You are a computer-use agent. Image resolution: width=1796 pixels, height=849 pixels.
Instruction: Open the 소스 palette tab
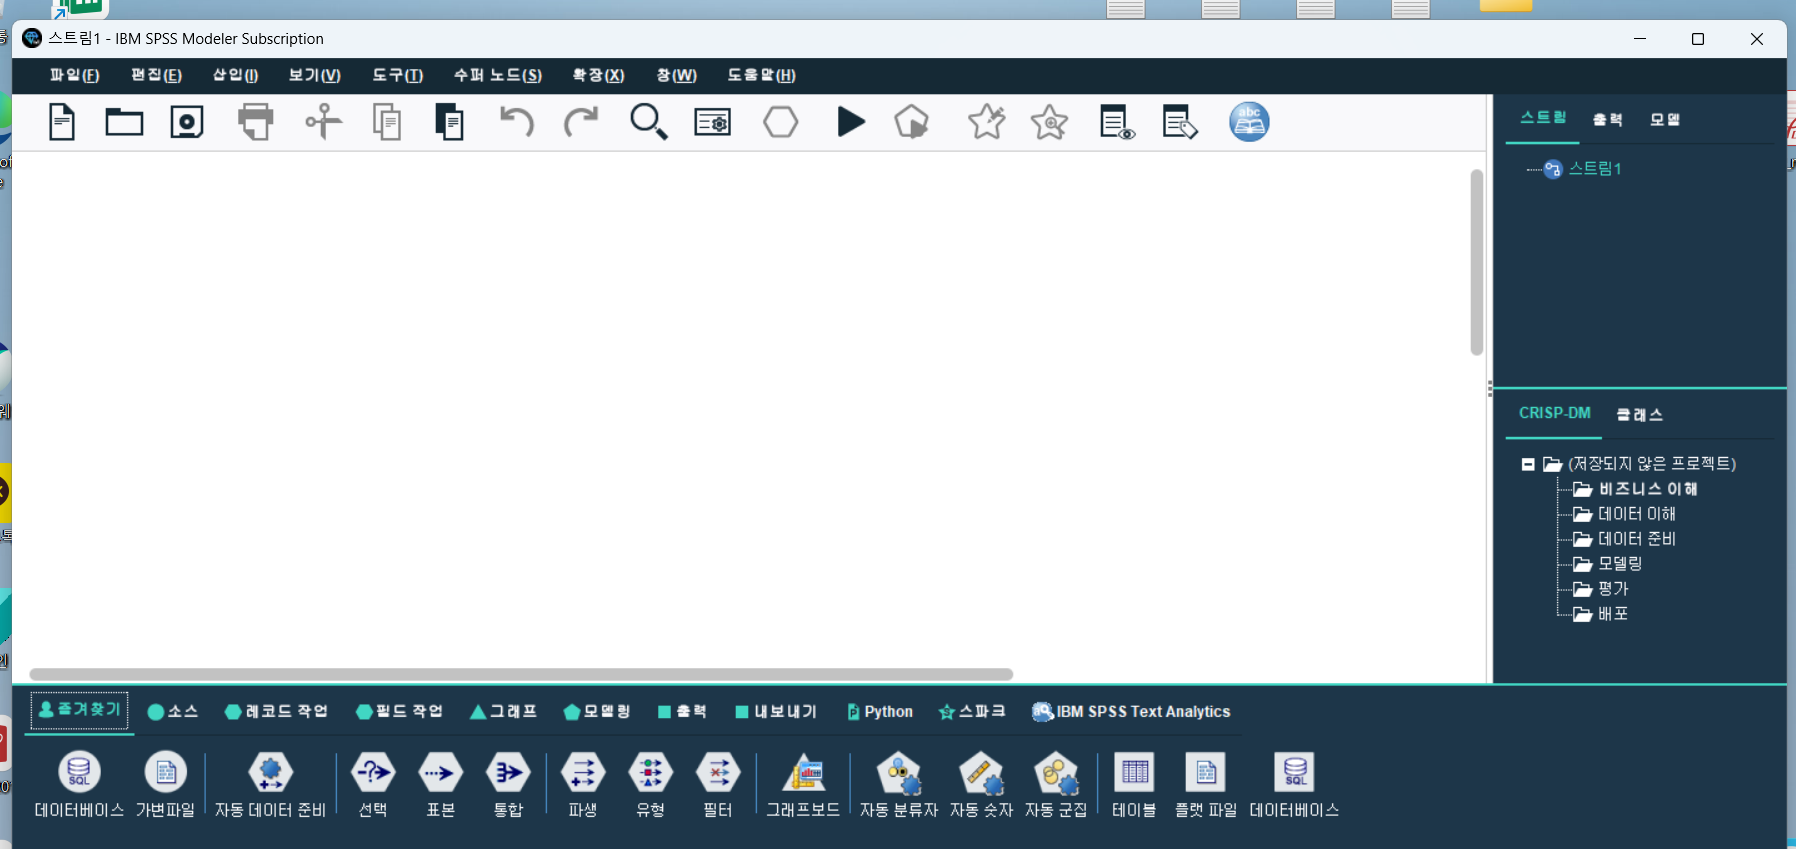coord(173,711)
